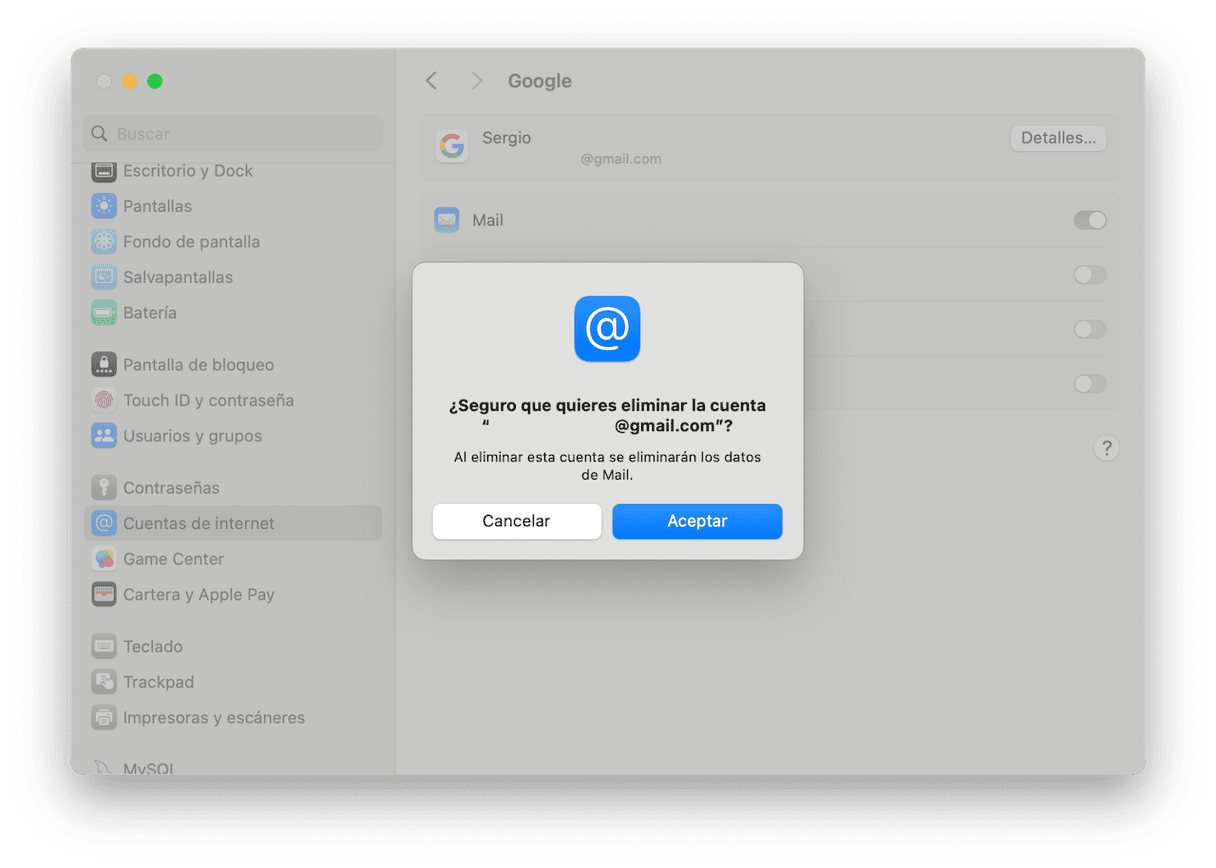Click the green zoom window button
1216x868 pixels.
(x=155, y=81)
